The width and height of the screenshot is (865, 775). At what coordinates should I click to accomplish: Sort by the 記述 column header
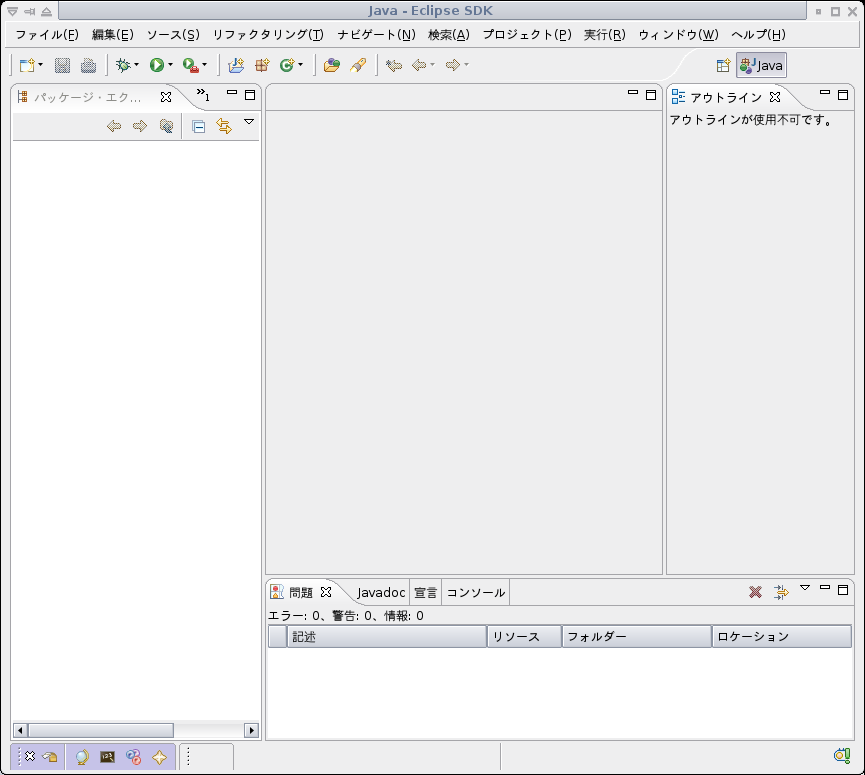(387, 637)
